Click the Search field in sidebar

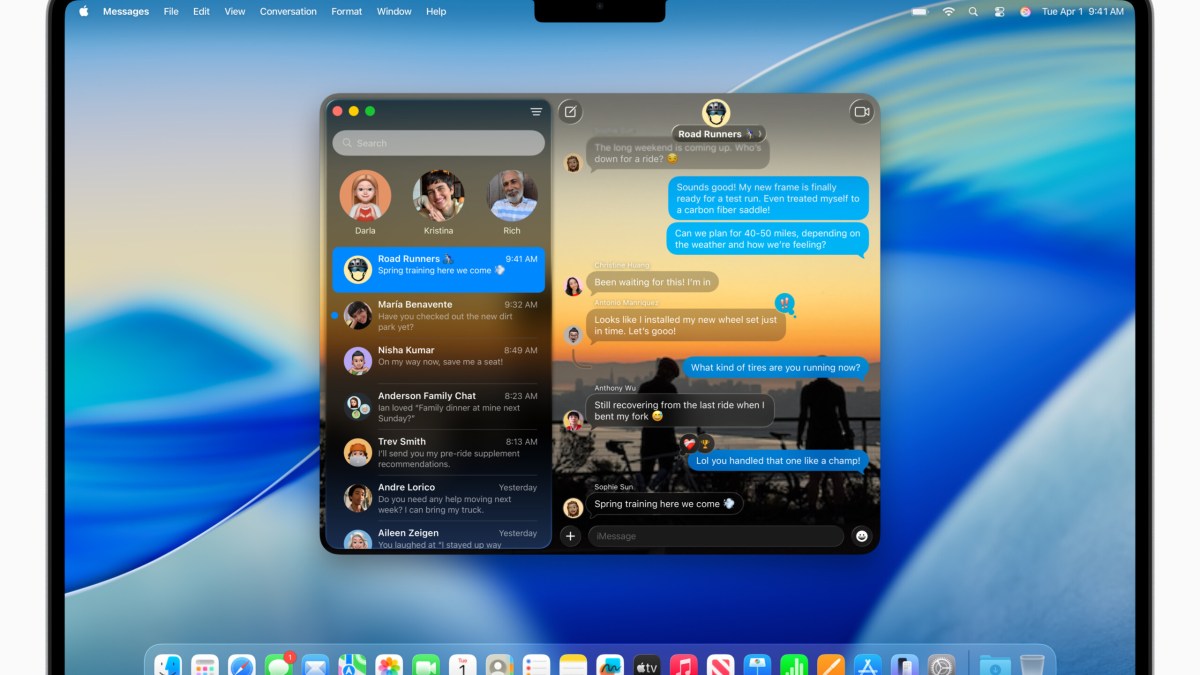pos(439,143)
